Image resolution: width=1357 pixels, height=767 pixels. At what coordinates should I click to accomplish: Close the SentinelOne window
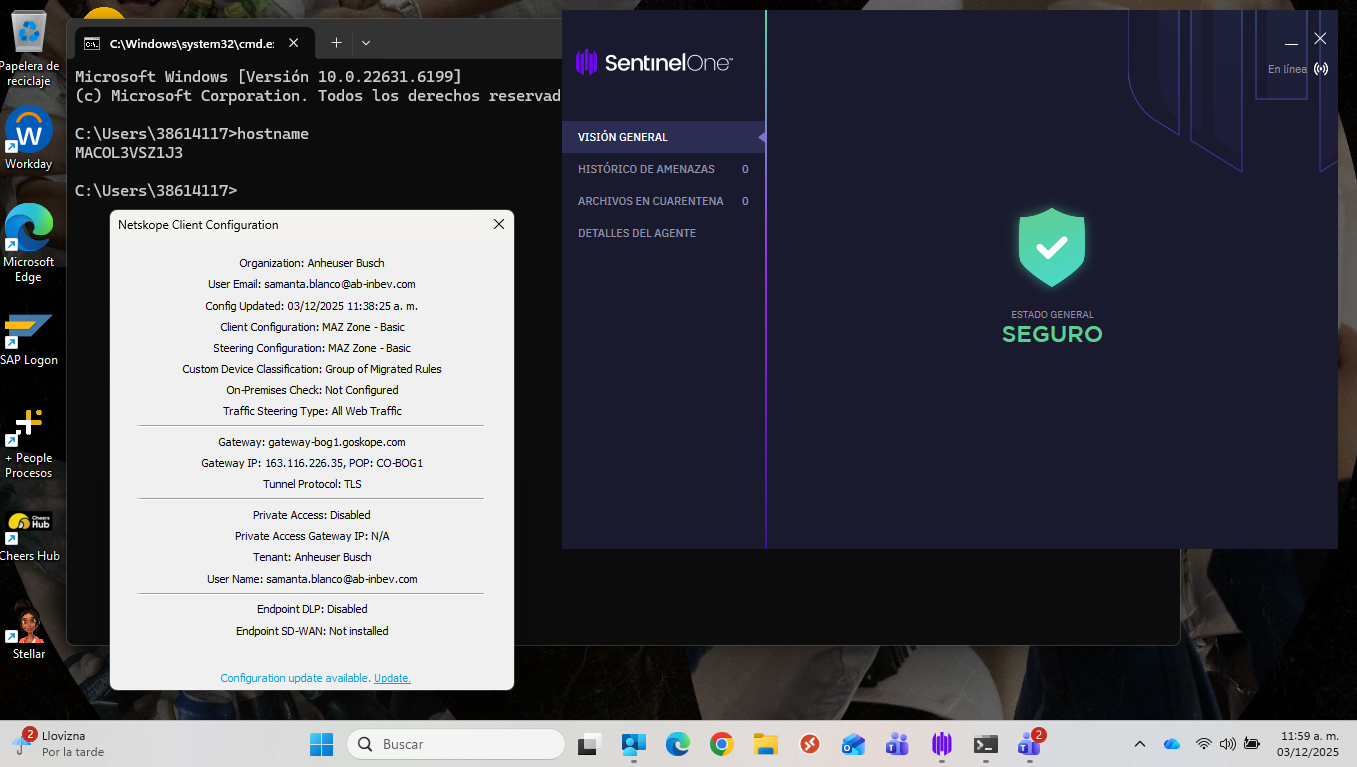(x=1320, y=39)
